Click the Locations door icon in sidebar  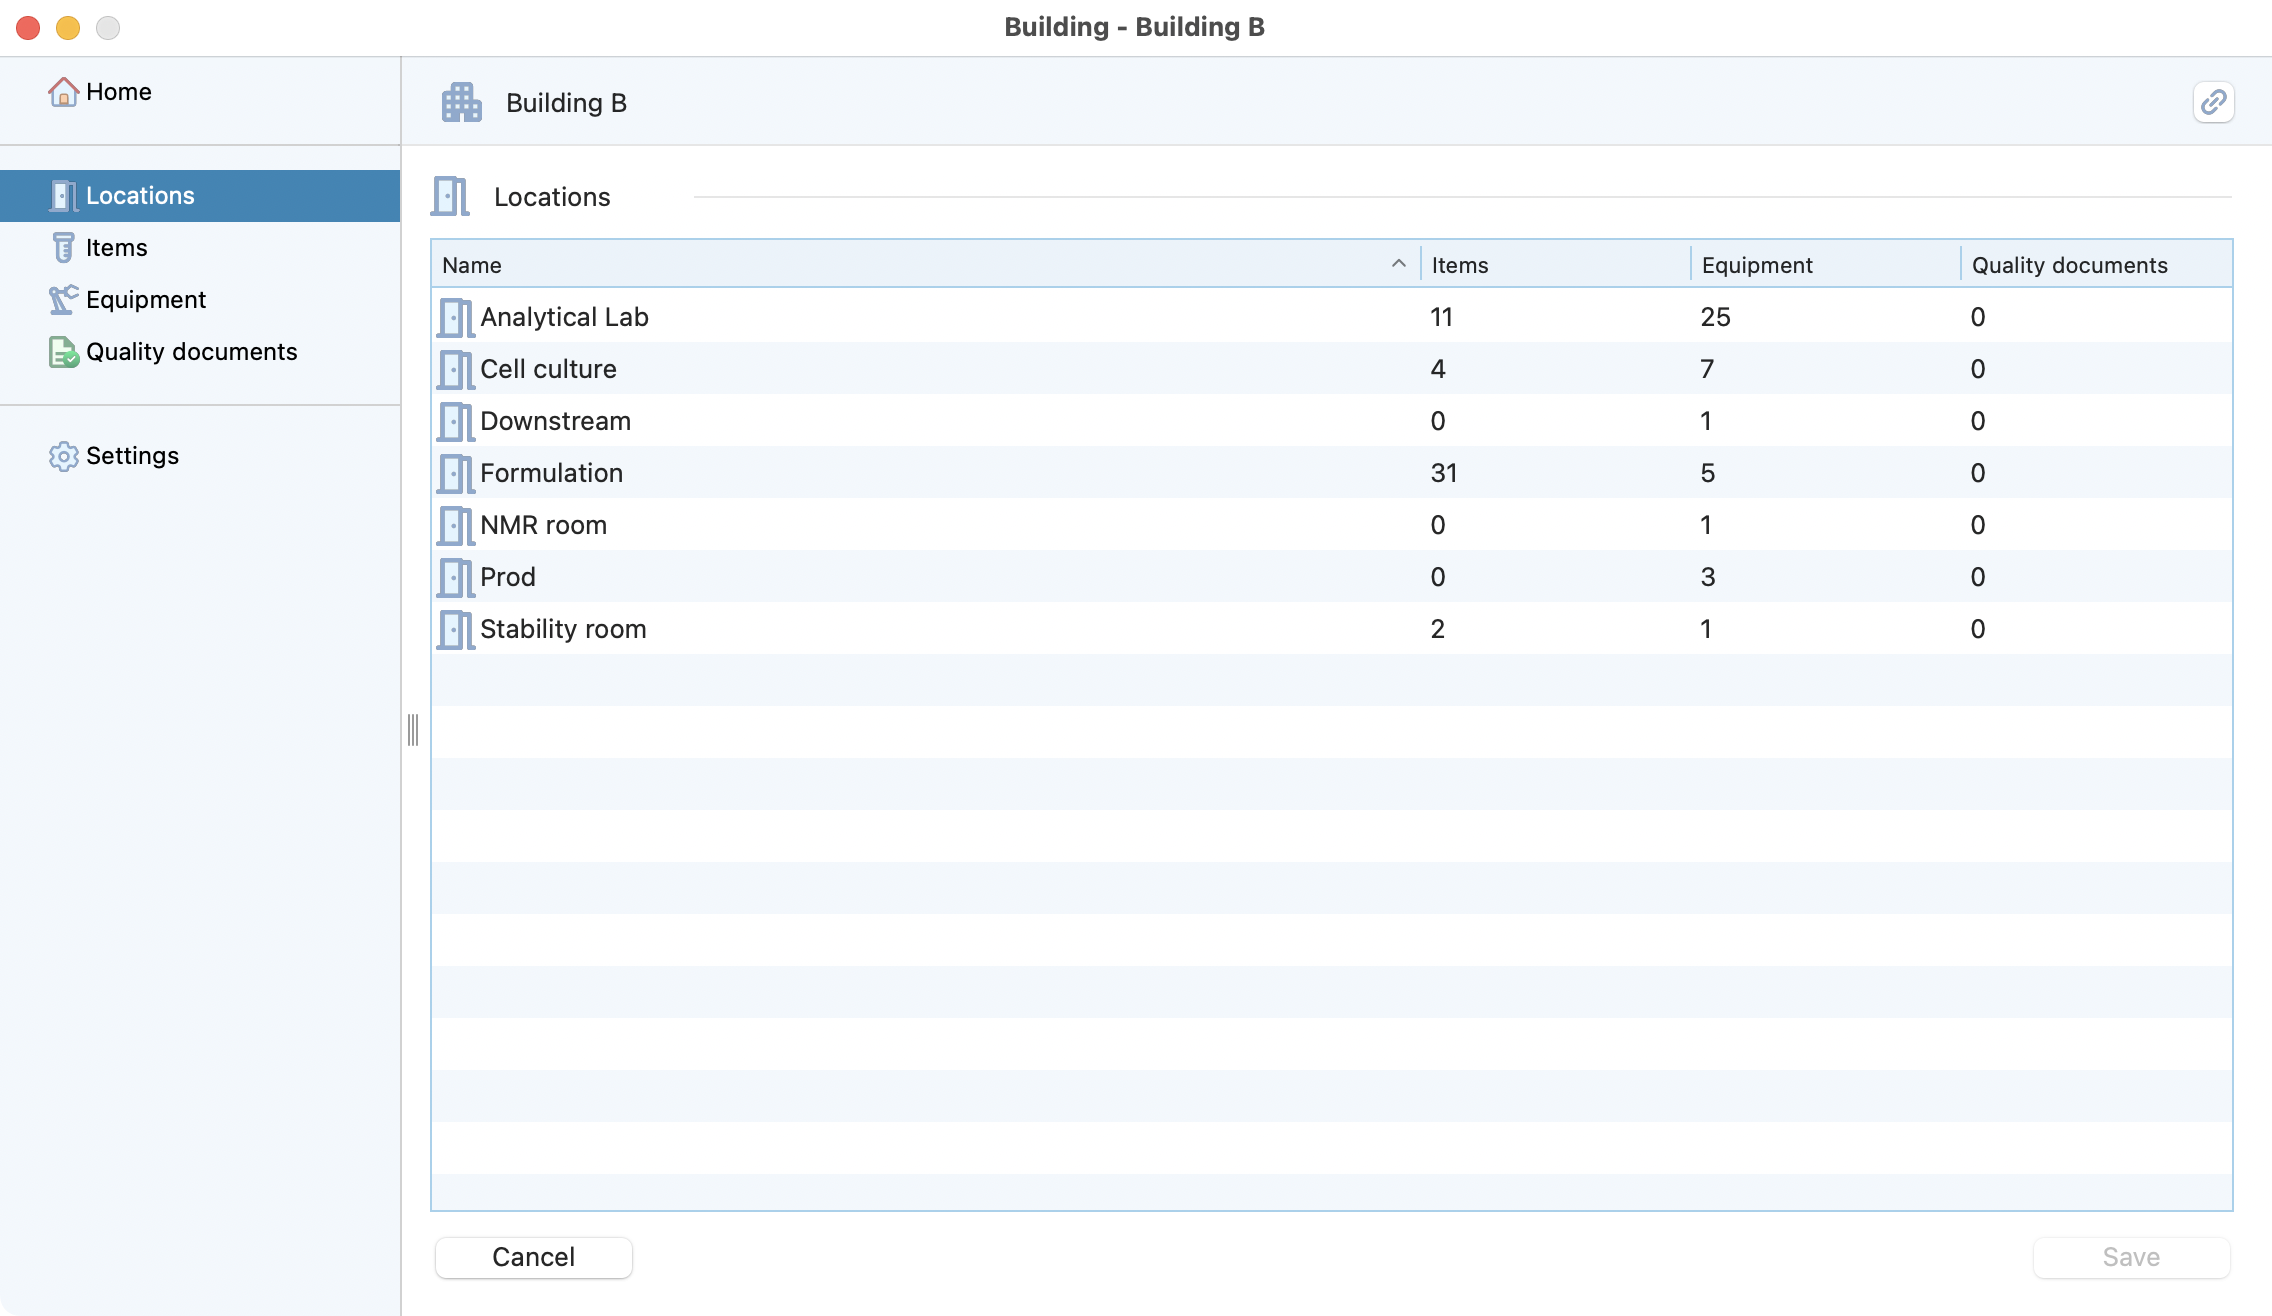click(63, 196)
